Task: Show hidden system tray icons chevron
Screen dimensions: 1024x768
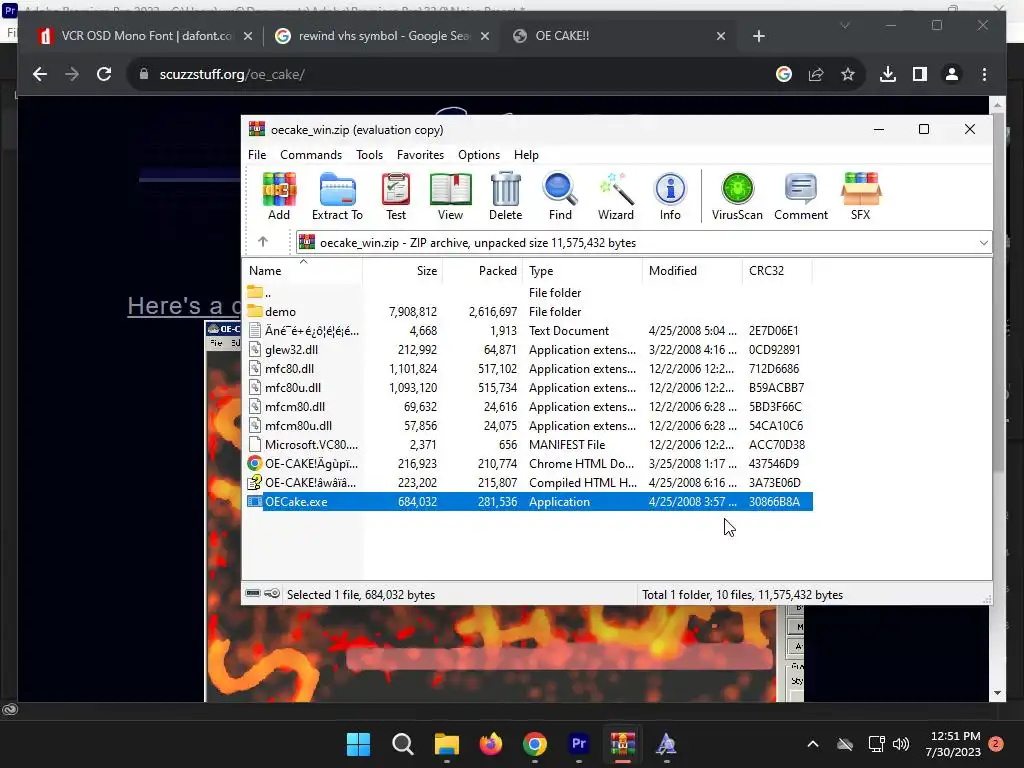Action: click(812, 744)
